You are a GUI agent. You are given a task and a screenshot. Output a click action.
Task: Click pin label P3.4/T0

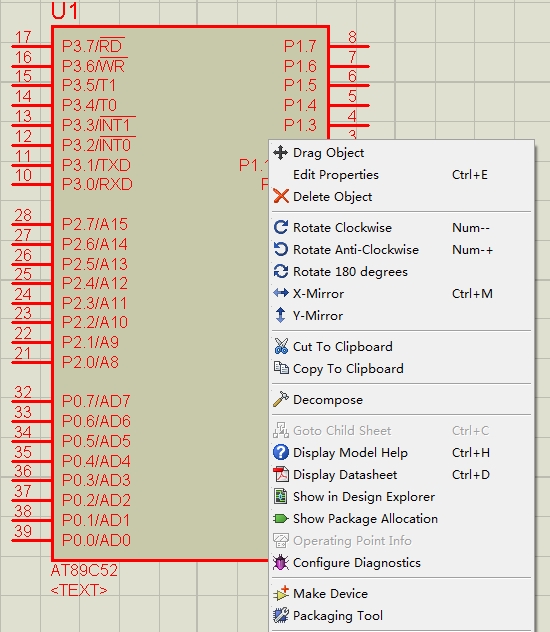(89, 105)
